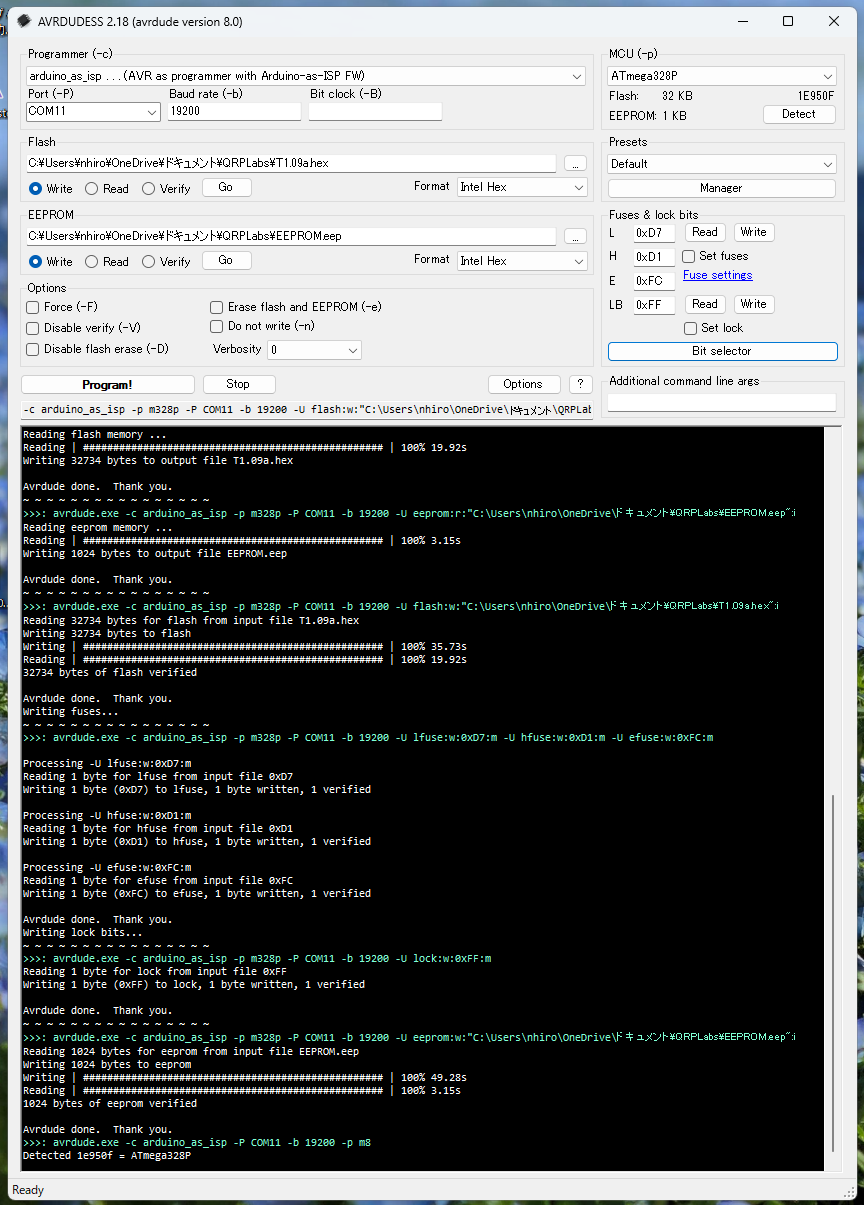Expand the COM11 port dropdown
Viewport: 864px width, 1205px height.
point(93,112)
